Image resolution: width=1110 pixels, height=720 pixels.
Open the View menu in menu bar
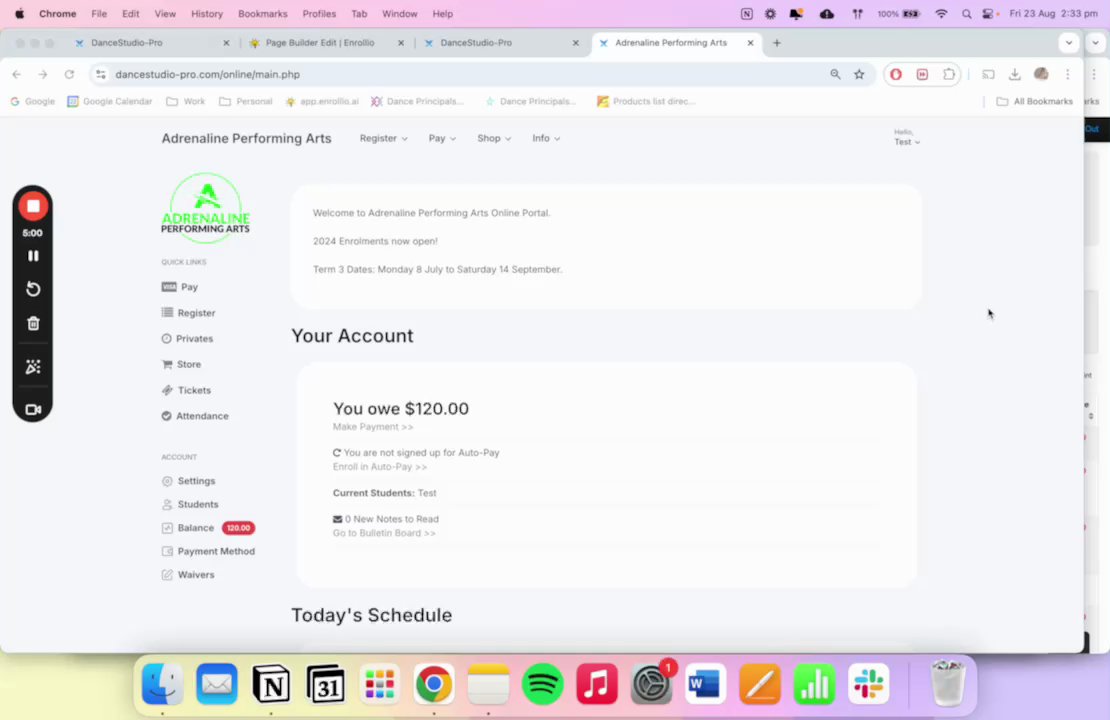pyautogui.click(x=165, y=13)
